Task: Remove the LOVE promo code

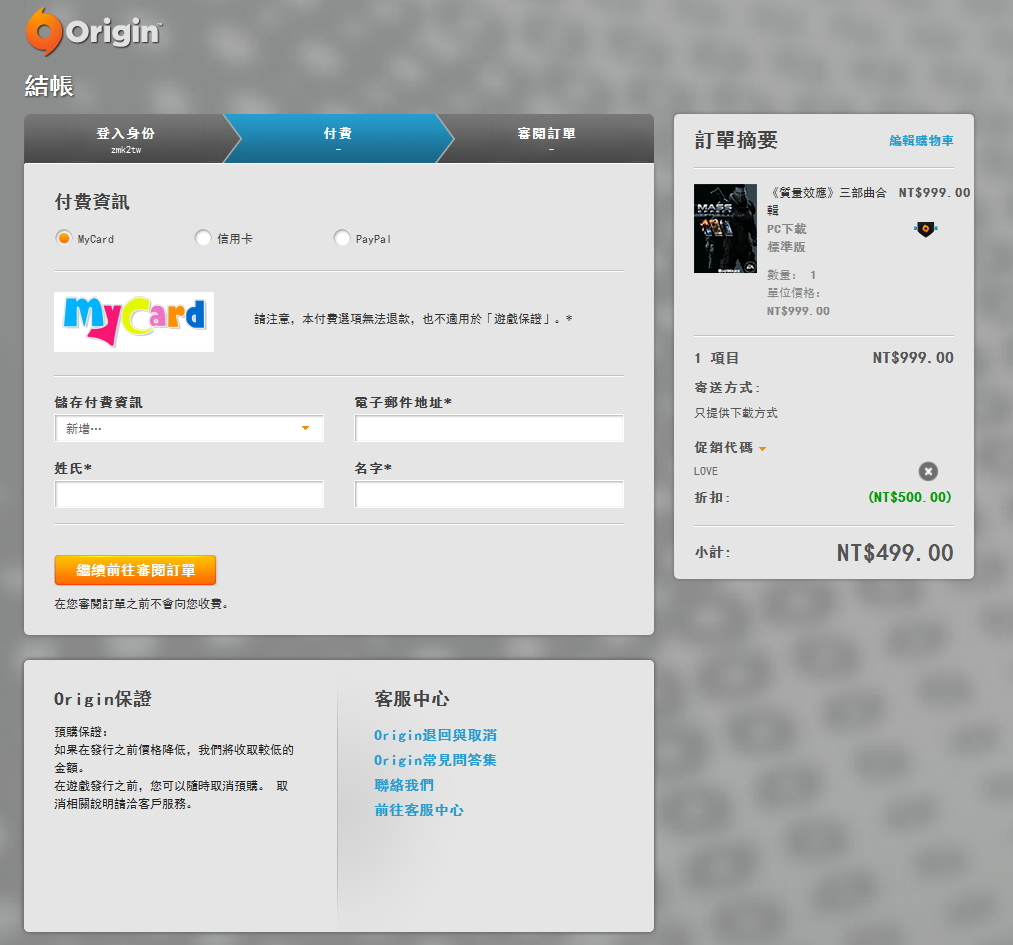Action: (928, 472)
